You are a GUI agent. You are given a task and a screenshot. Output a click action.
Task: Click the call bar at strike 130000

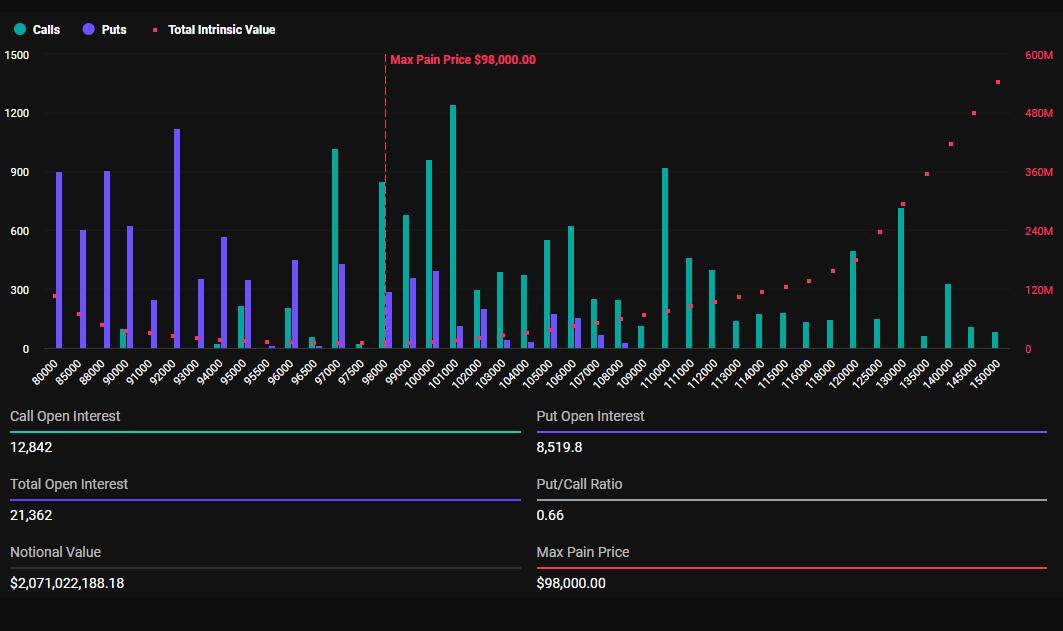(901, 278)
